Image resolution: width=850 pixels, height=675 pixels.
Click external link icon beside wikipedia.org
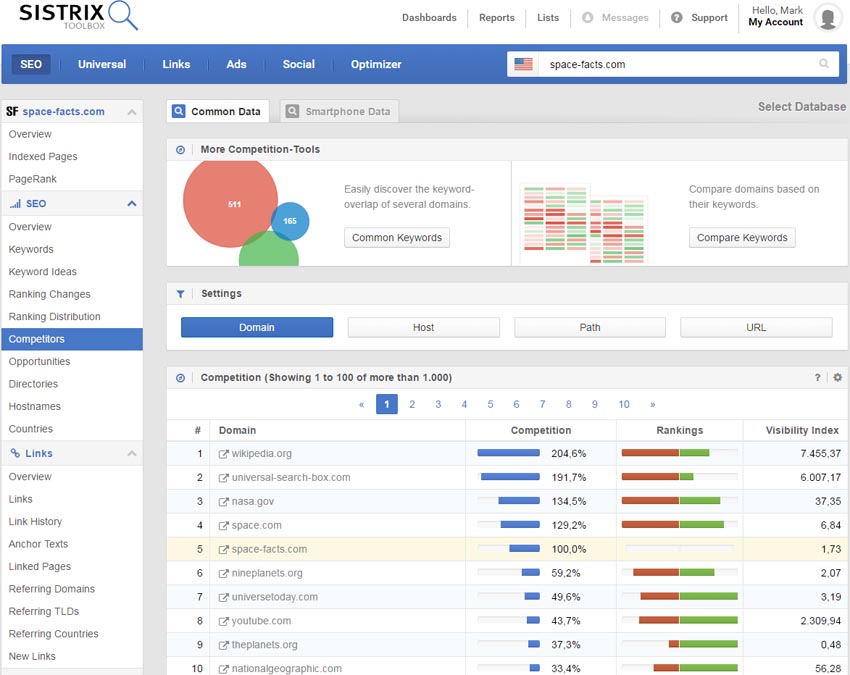[223, 454]
